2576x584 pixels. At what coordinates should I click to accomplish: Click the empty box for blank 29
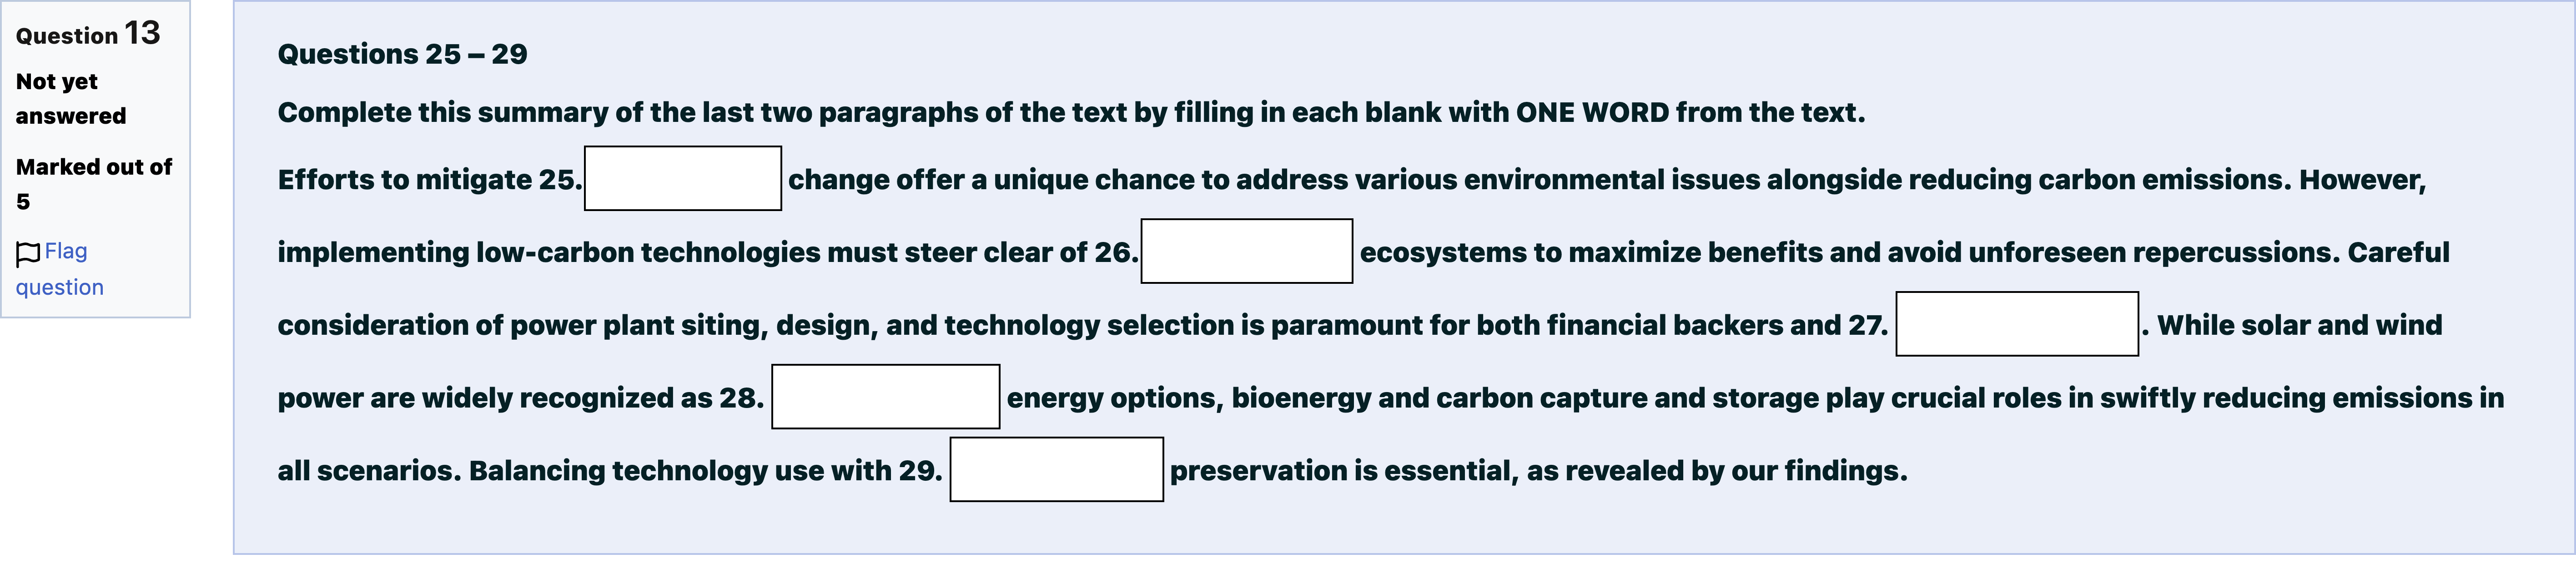point(1057,469)
